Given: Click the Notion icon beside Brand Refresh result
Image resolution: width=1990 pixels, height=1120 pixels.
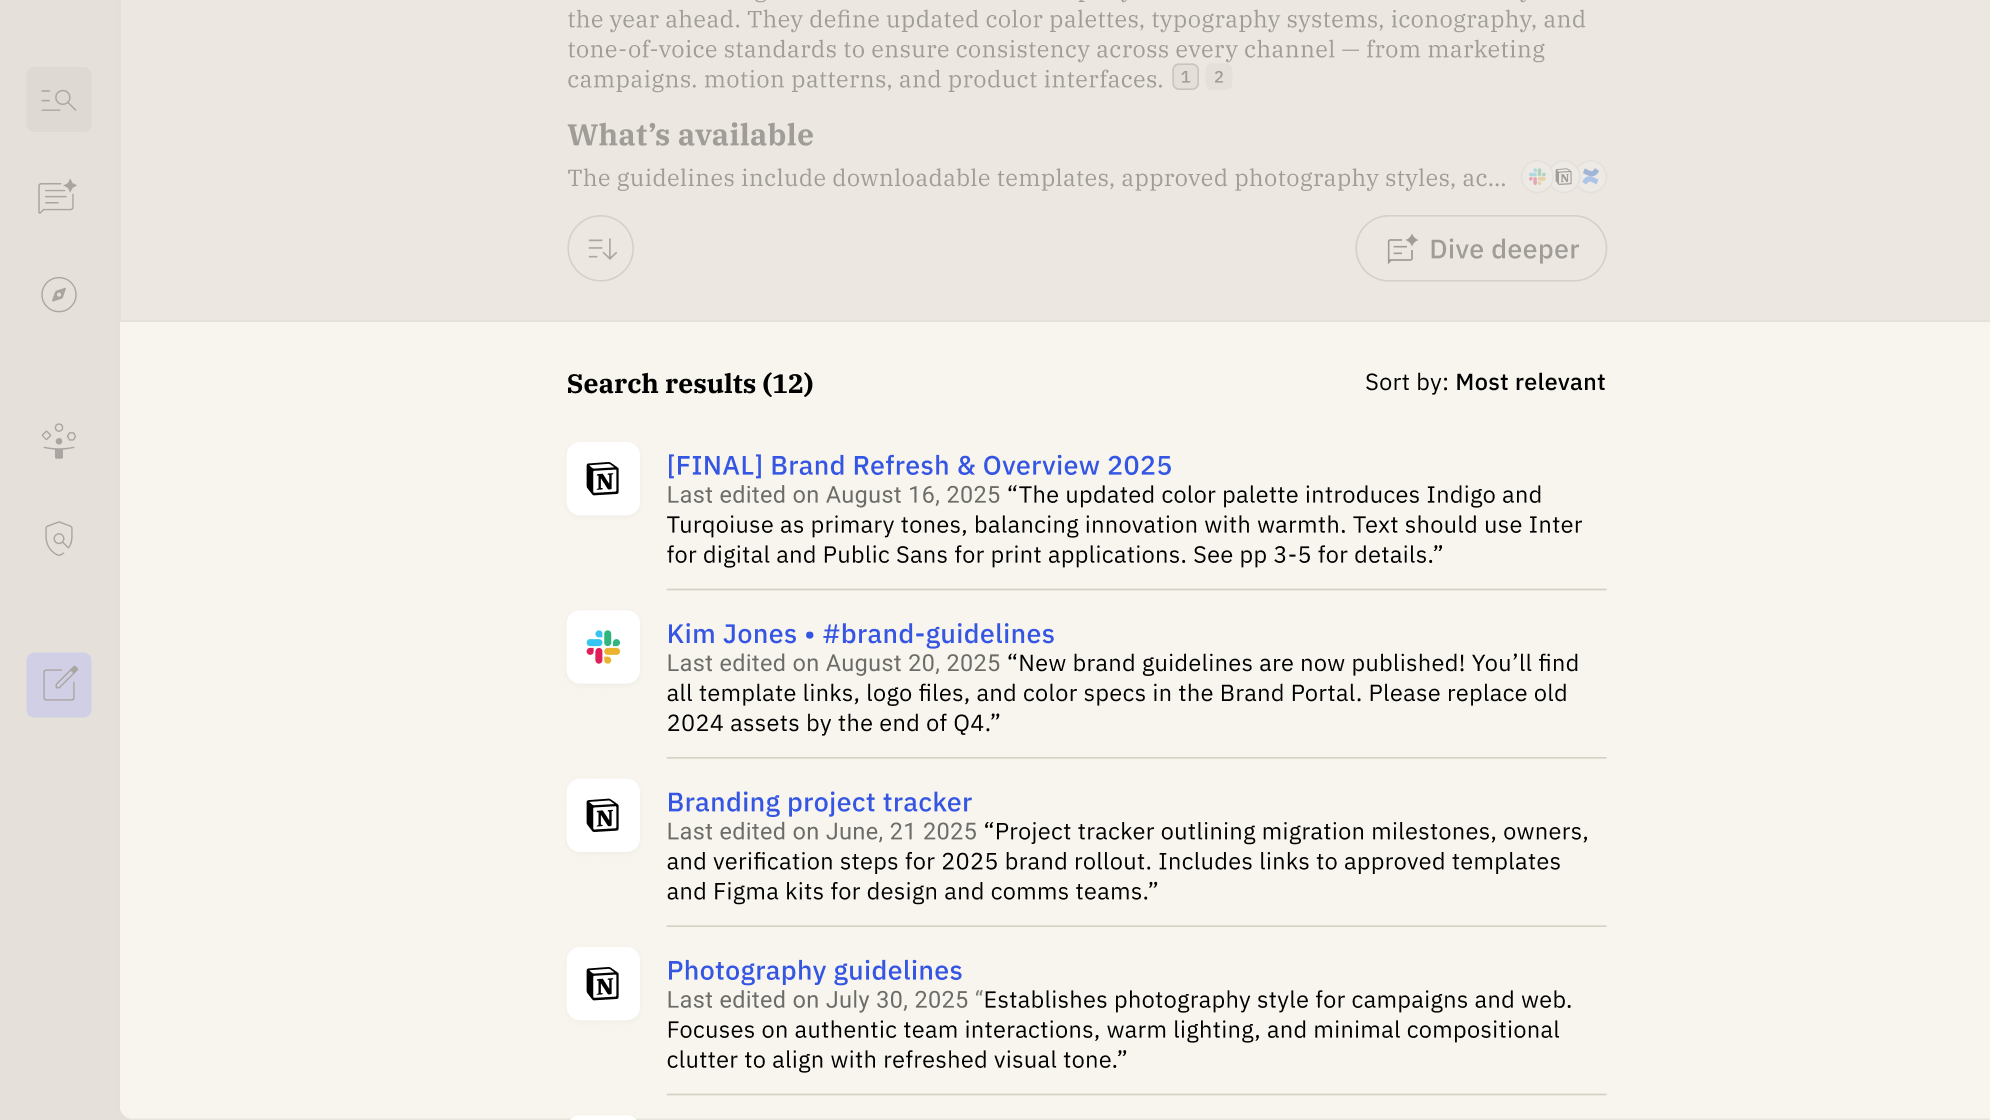Looking at the screenshot, I should click(603, 479).
